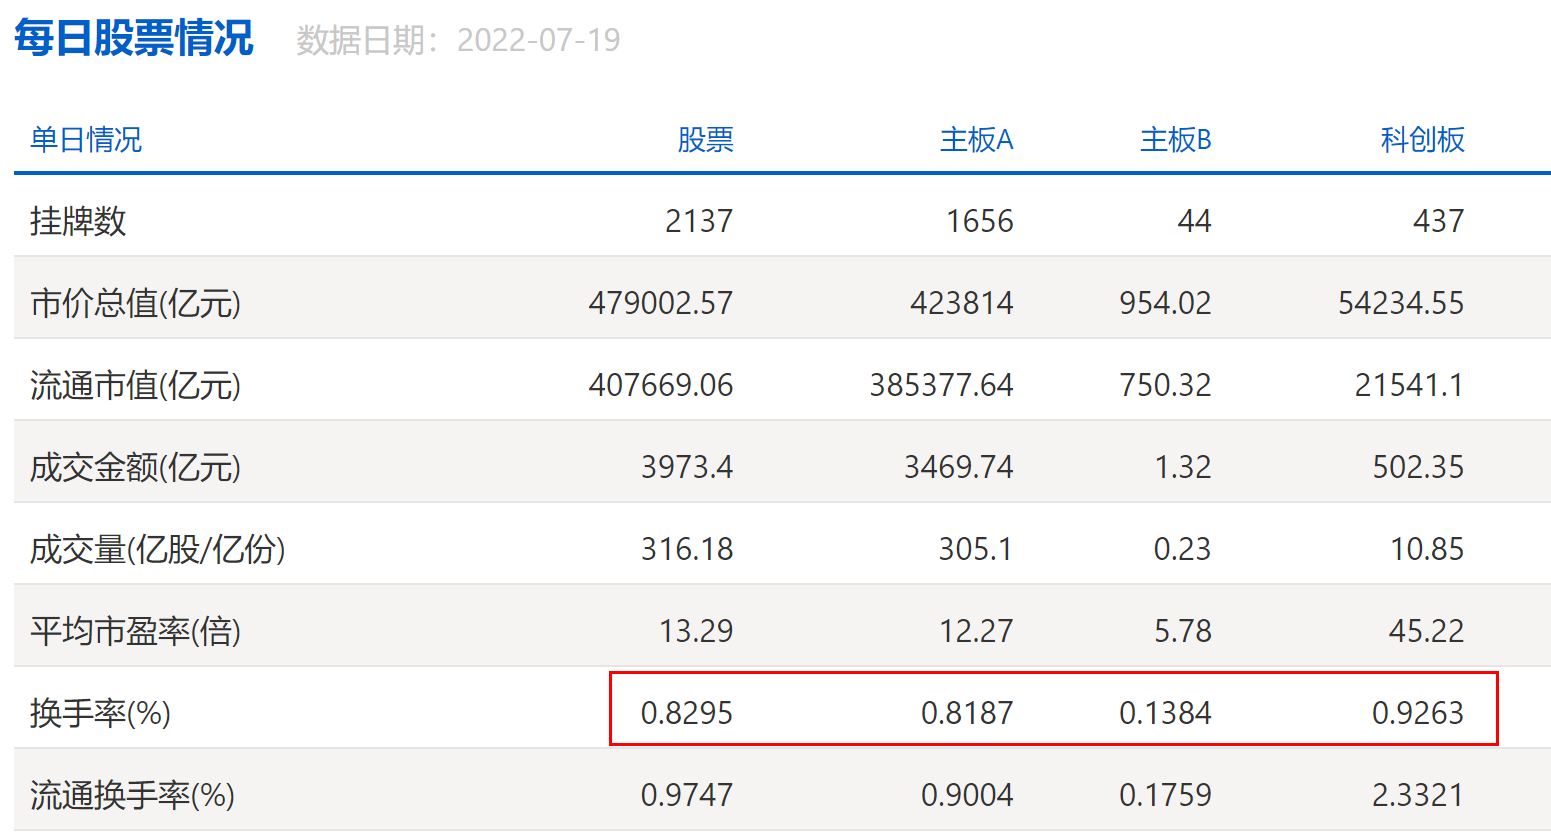Click market value 479002.57

coord(661,303)
